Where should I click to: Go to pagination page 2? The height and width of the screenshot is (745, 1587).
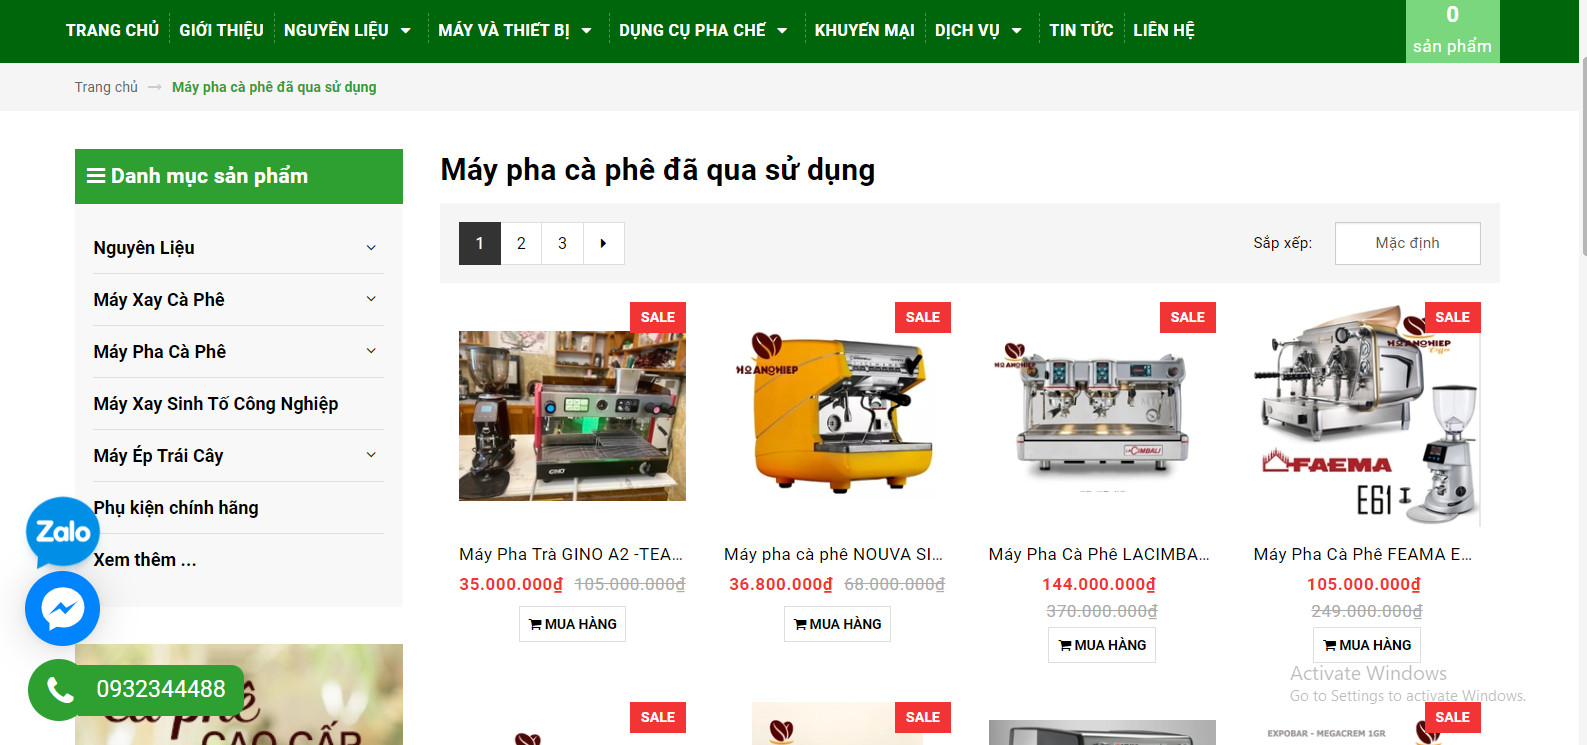521,243
